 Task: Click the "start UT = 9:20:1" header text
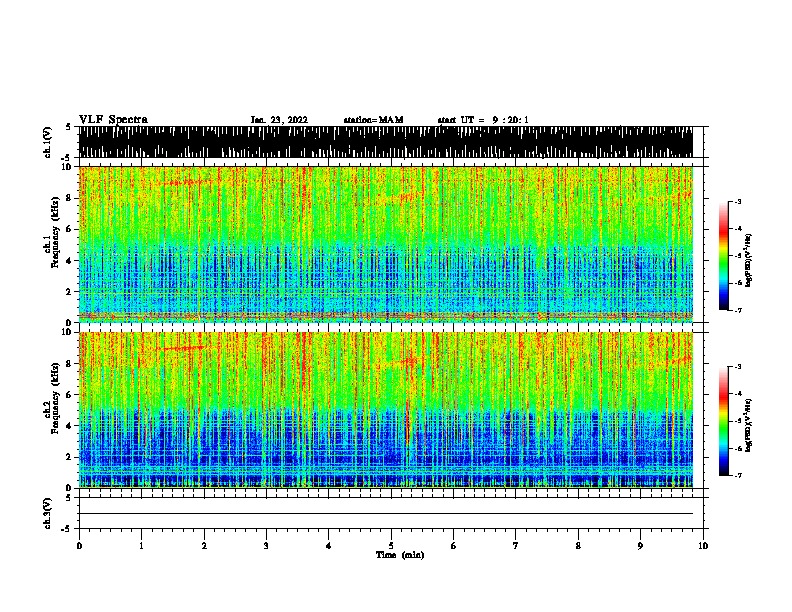click(483, 120)
